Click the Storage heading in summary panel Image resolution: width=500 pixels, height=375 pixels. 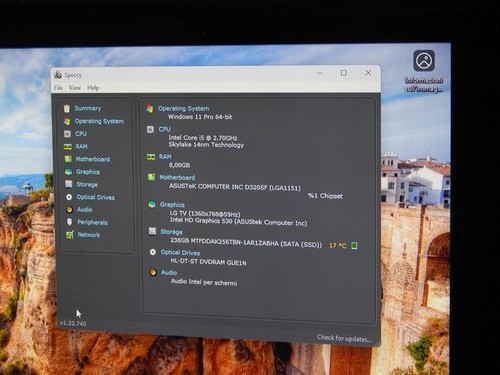click(171, 232)
